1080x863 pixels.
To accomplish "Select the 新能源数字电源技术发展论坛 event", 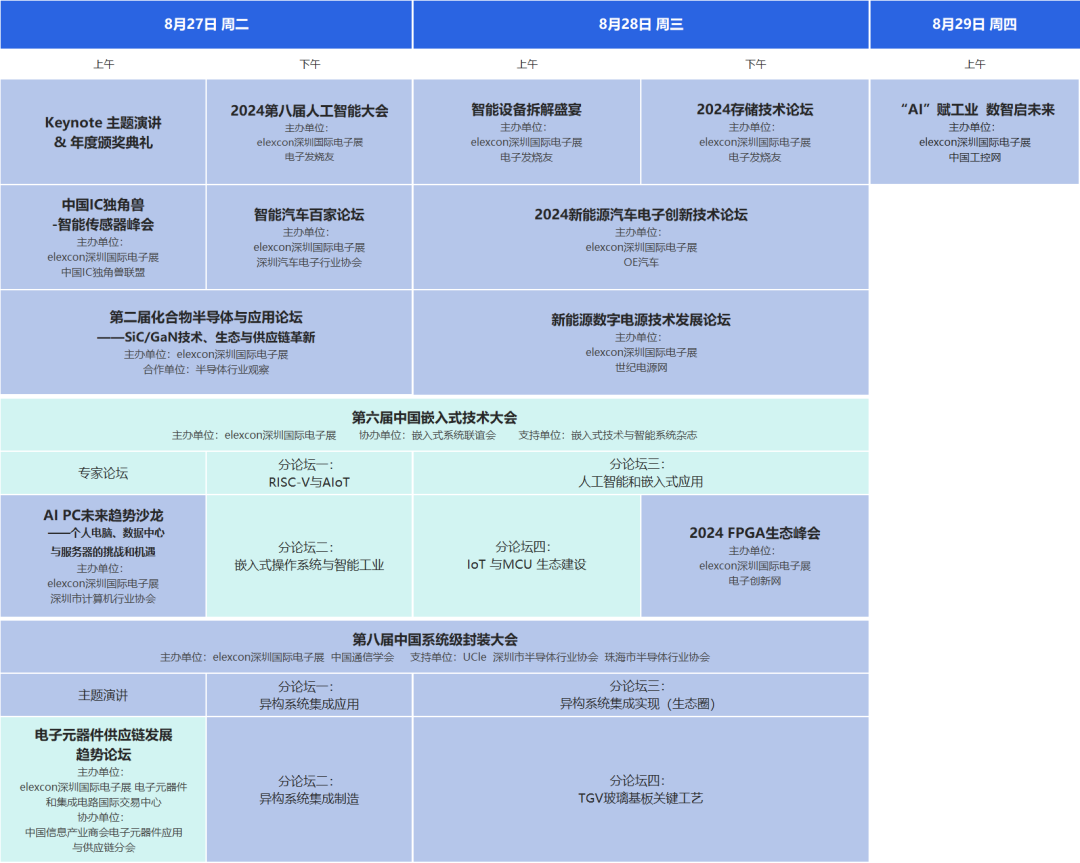I will (x=640, y=342).
